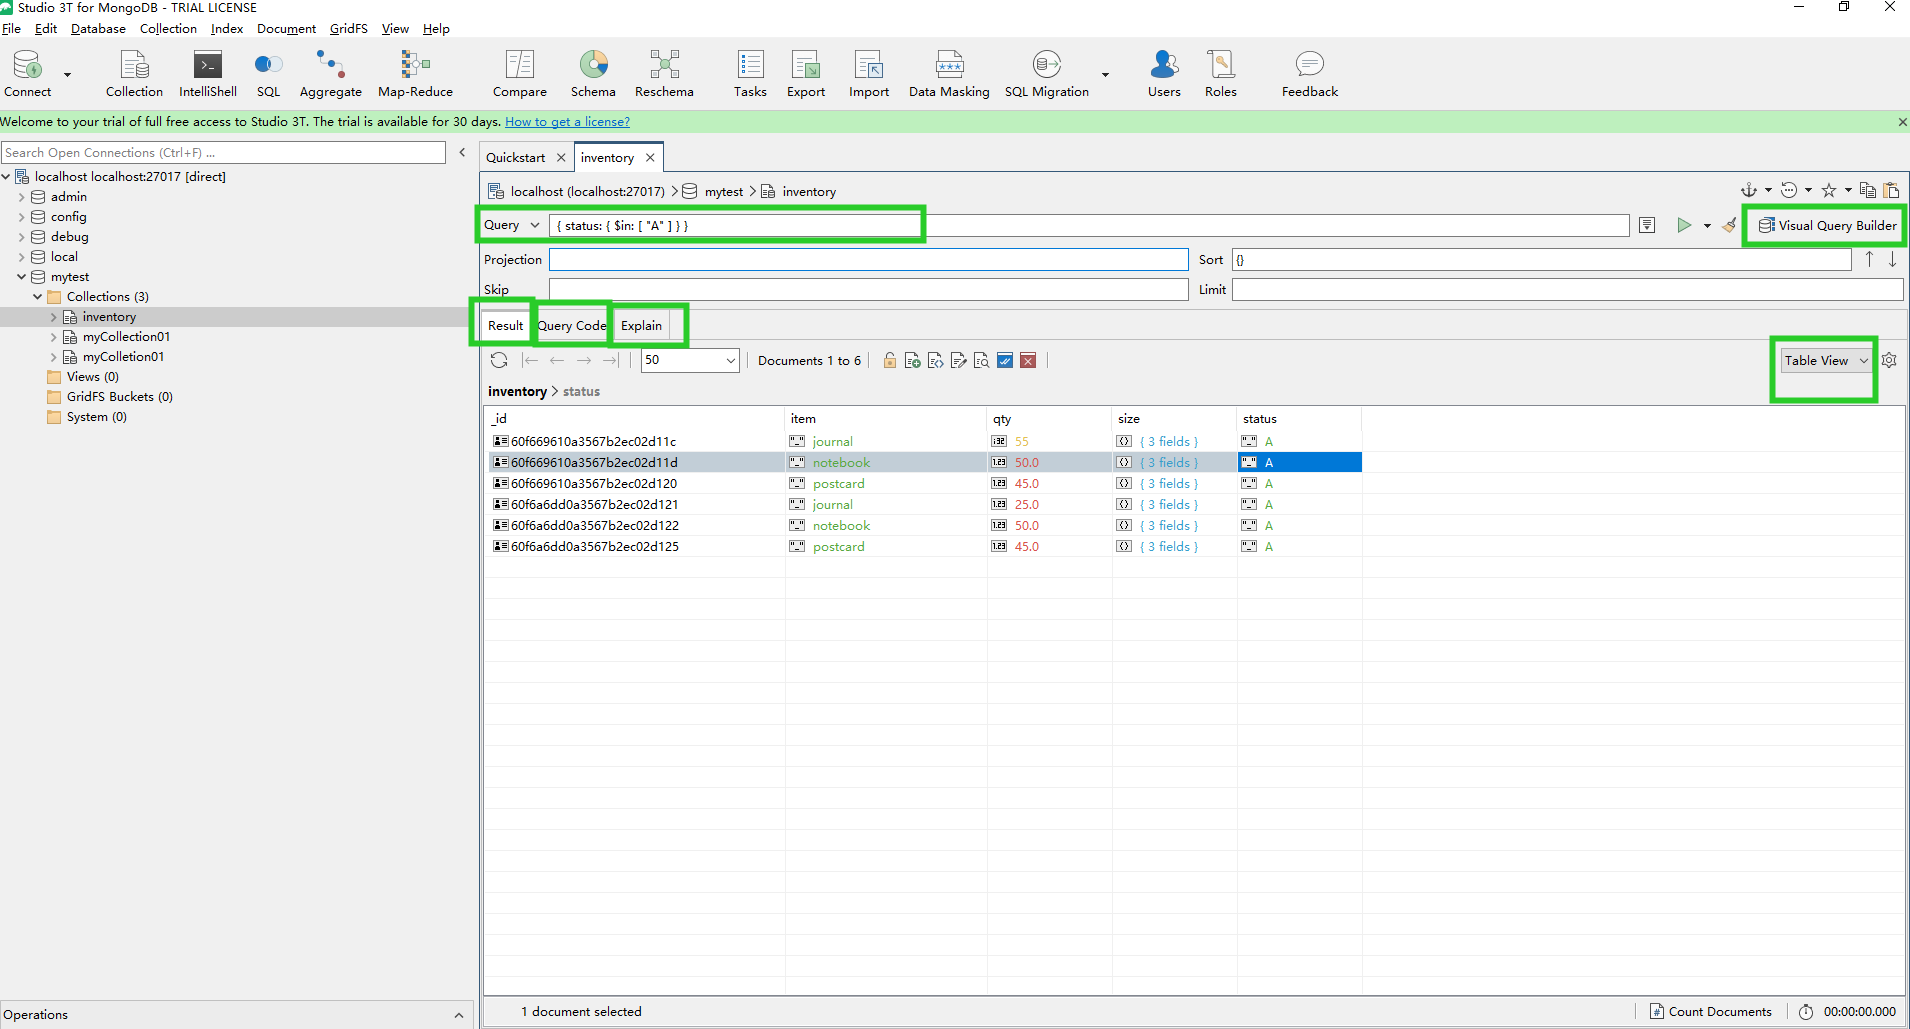The height and width of the screenshot is (1029, 1910).
Task: Switch to the Query Code tab
Action: click(x=572, y=325)
